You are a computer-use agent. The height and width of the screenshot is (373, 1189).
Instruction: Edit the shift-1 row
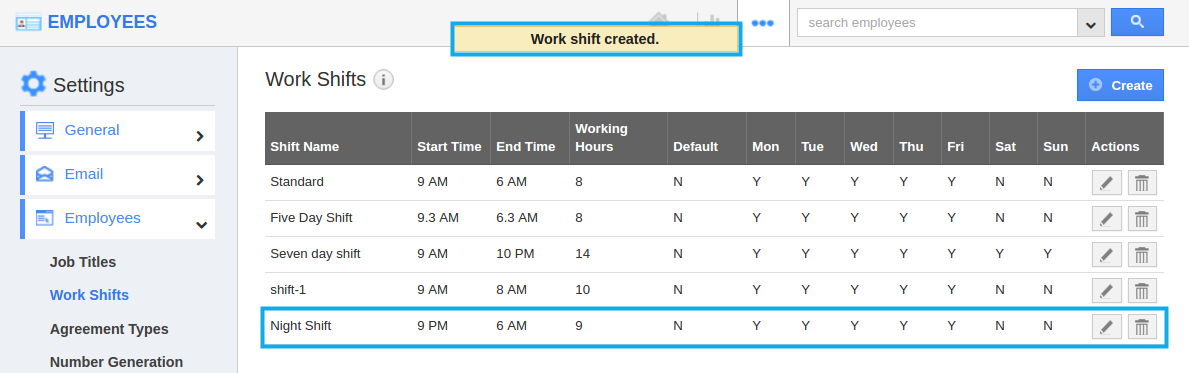tap(1106, 290)
